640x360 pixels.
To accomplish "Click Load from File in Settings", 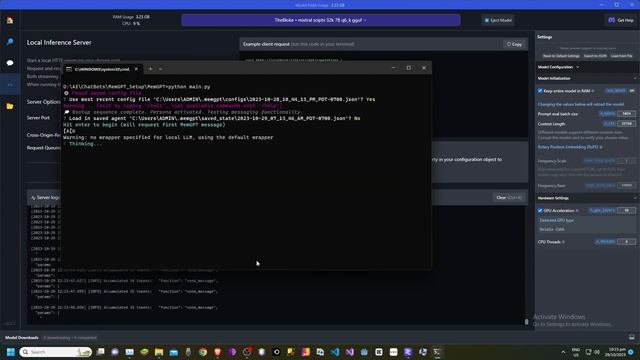I will click(621, 56).
